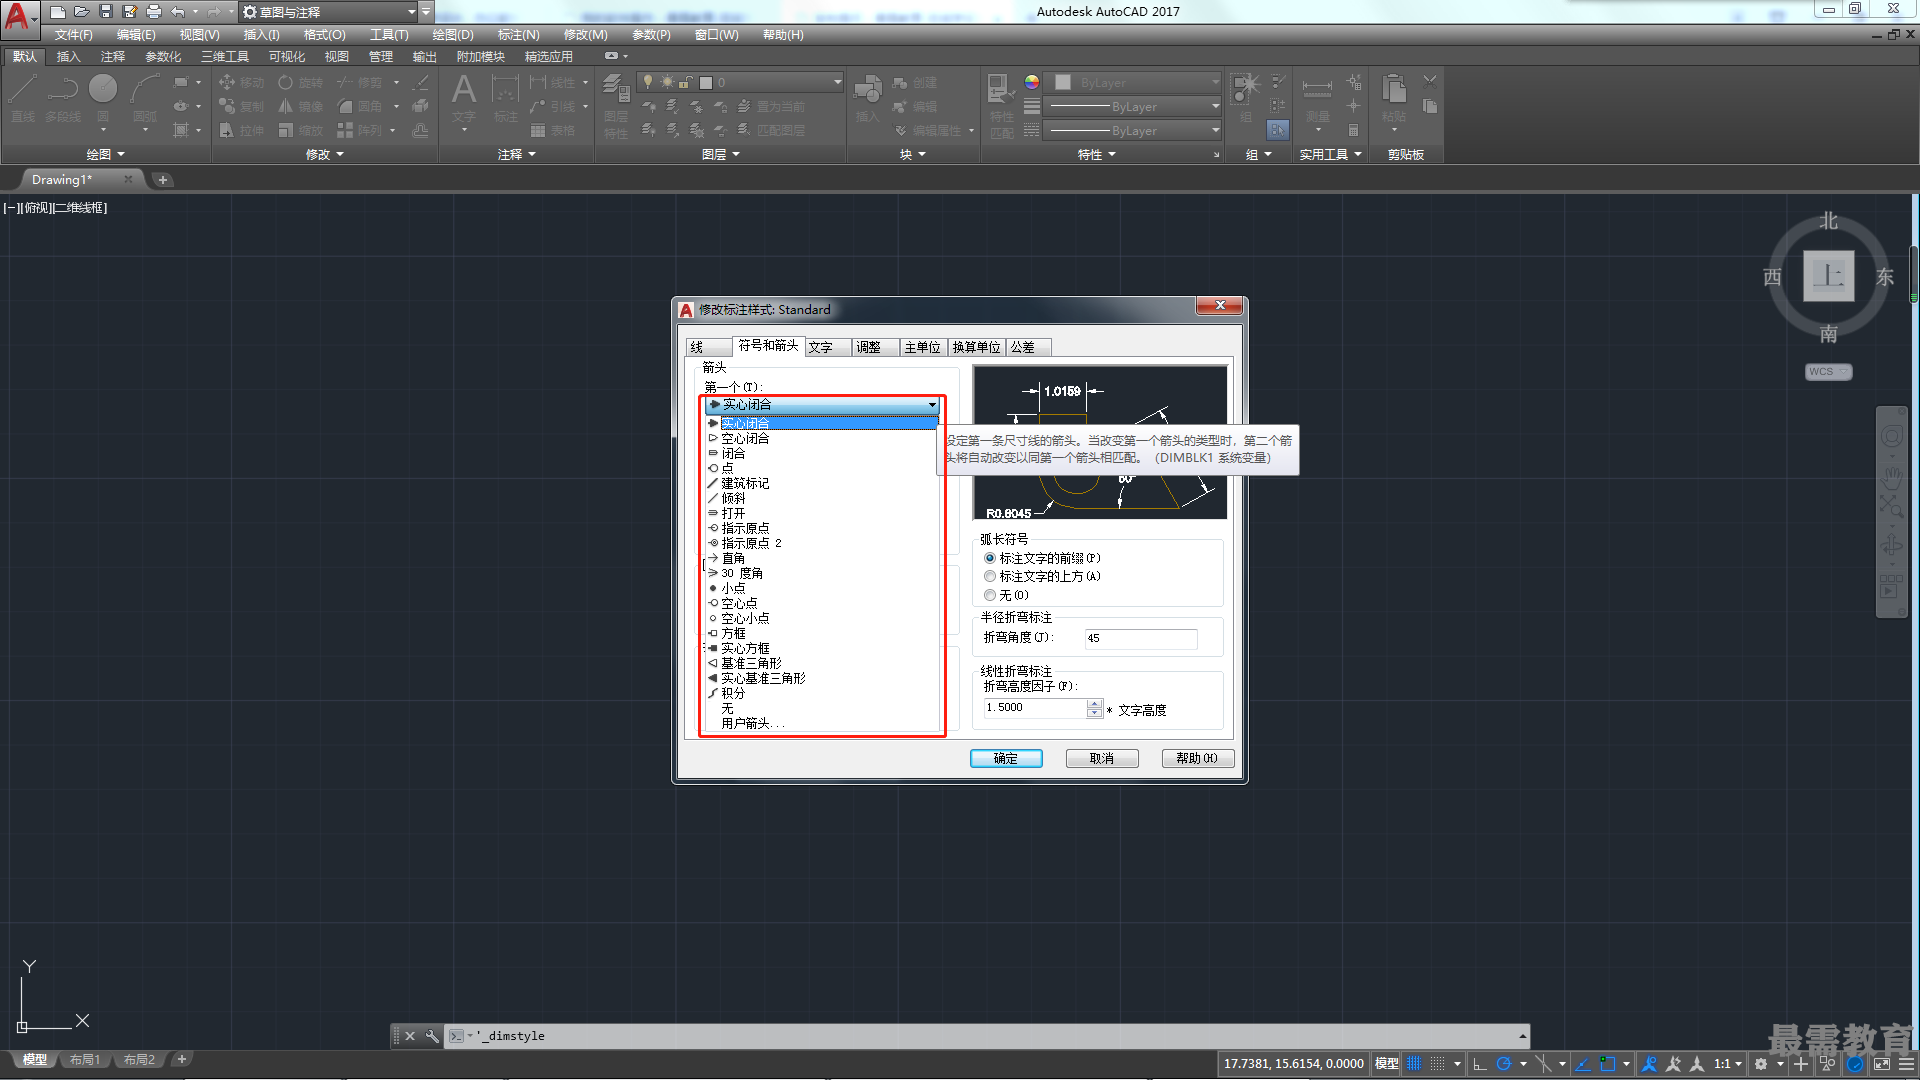Toggle object snap tracking in status bar
1920x1080 pixels.
(1583, 1064)
